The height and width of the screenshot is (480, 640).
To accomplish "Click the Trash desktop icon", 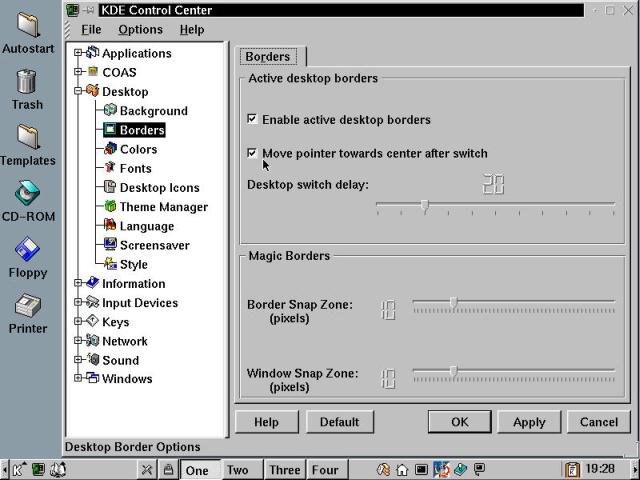I will (x=27, y=88).
